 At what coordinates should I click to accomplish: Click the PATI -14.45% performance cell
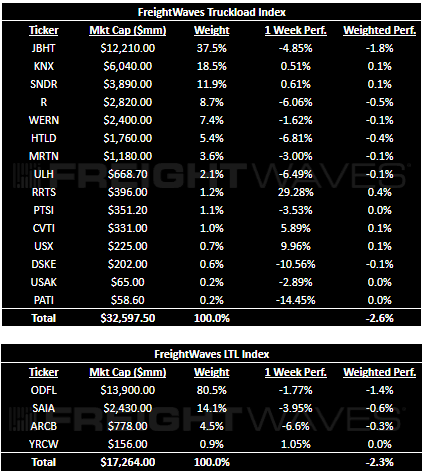296,300
